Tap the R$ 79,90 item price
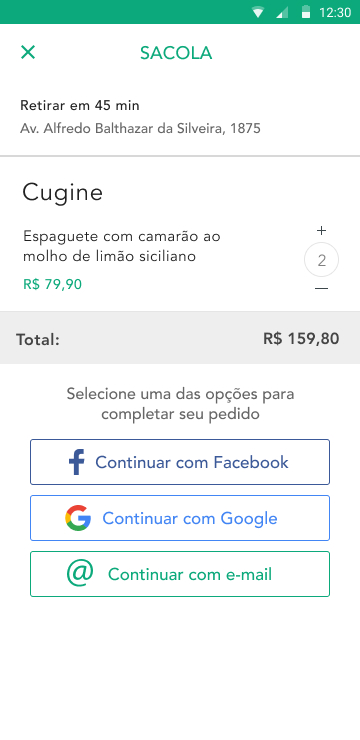Screen dimensions: 360x740 point(52,285)
